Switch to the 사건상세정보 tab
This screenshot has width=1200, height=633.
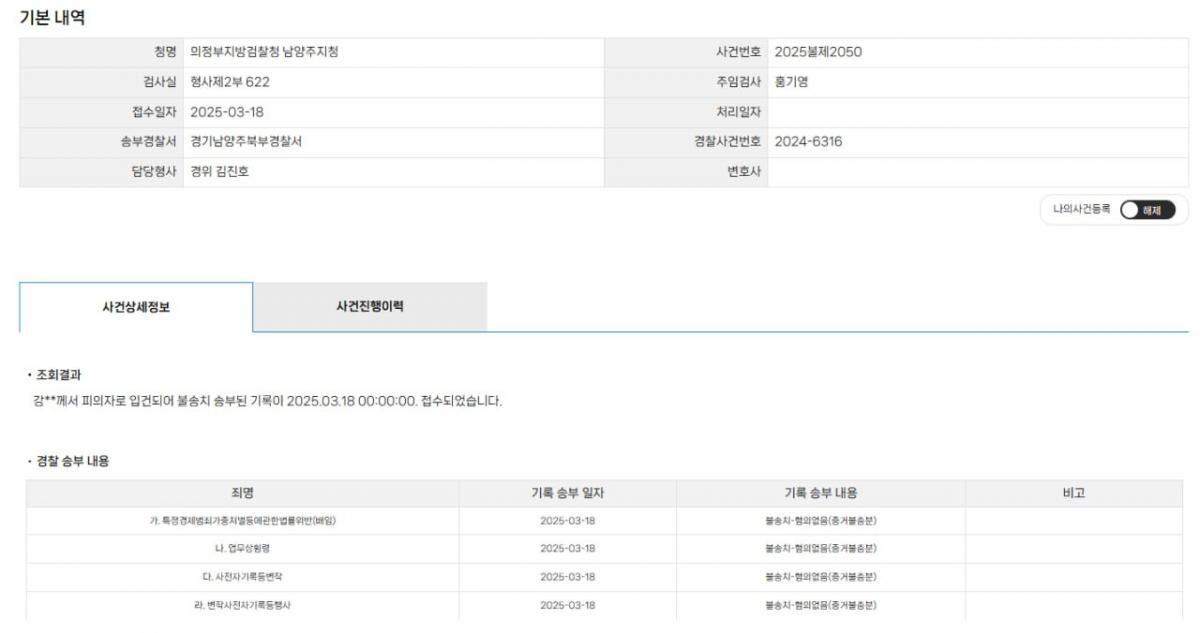point(136,307)
